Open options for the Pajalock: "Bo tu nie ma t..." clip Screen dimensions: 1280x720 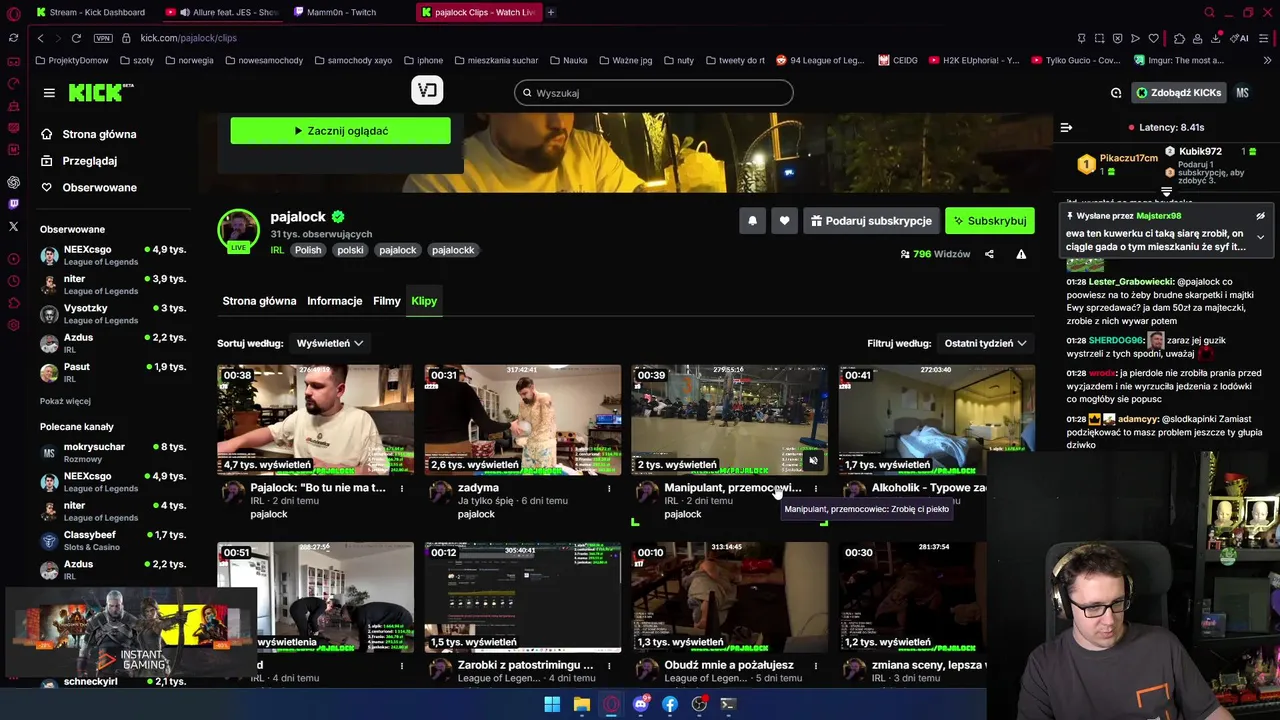[402, 488]
